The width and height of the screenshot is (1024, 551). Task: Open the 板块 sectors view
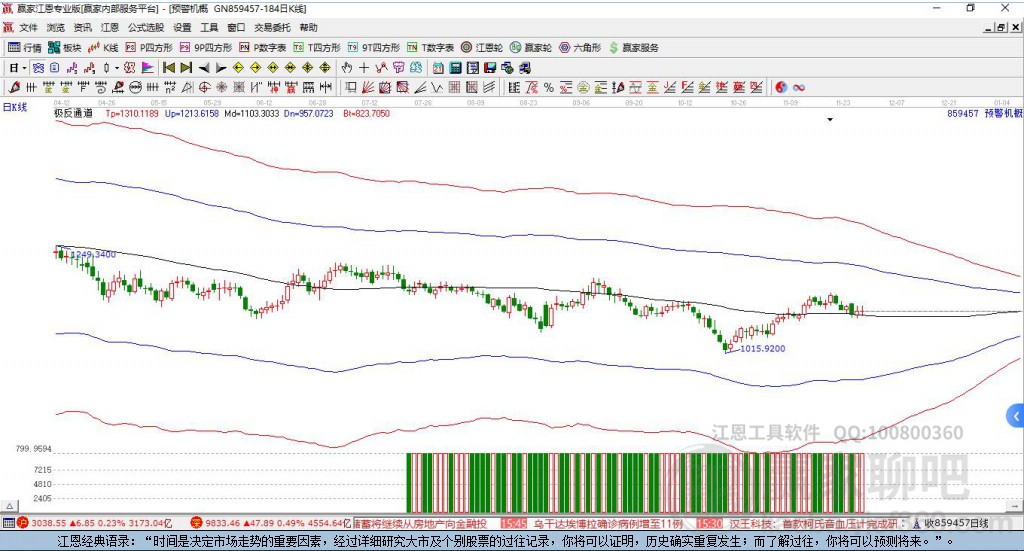click(66, 47)
